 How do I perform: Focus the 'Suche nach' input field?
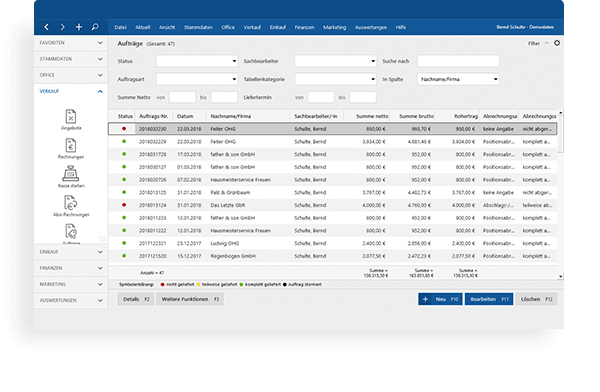(458, 61)
